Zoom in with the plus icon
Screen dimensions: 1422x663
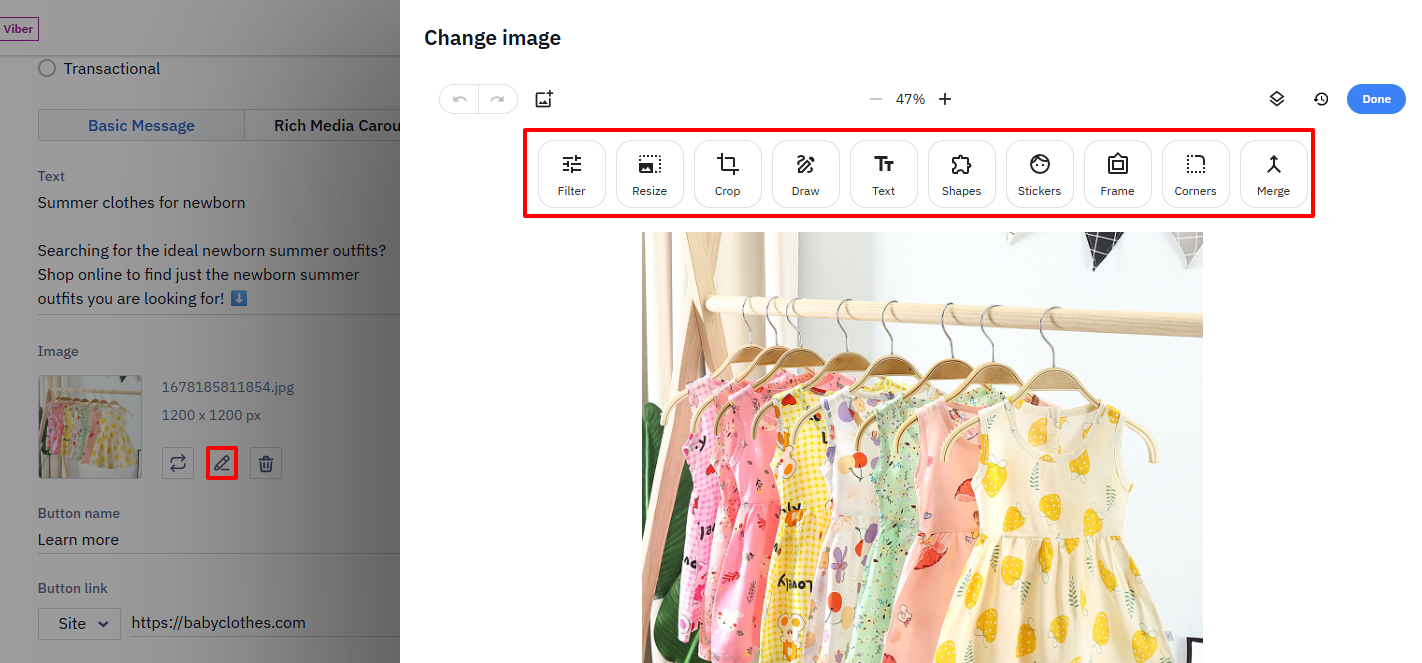click(945, 99)
